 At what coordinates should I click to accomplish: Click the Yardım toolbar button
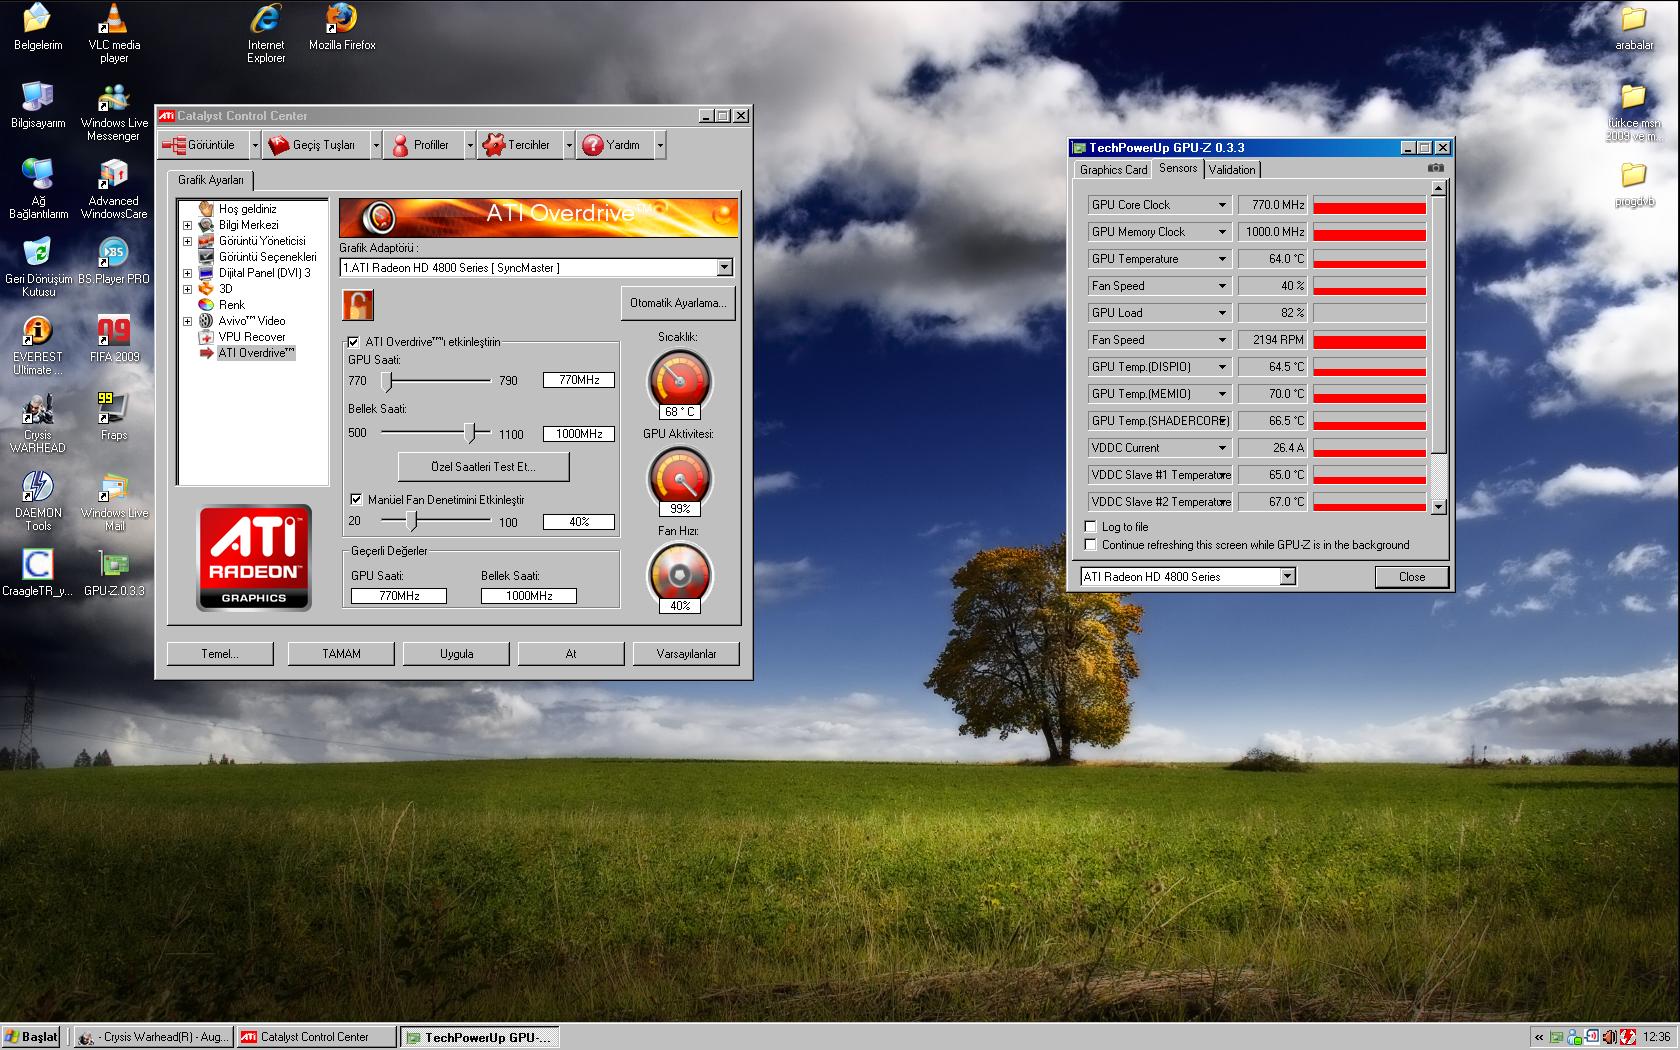[x=613, y=145]
